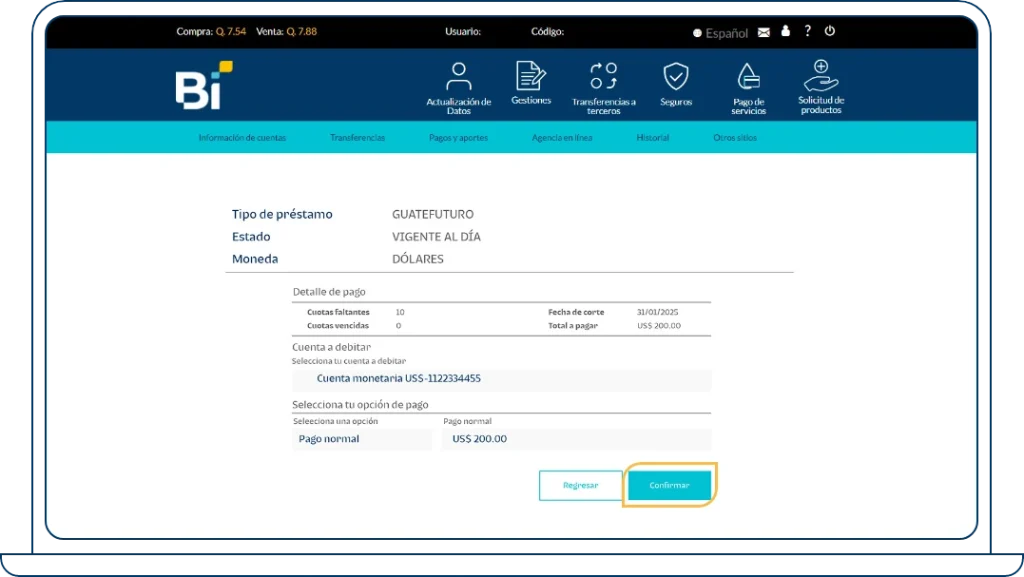Open the Pago normal option dropdown
Screen dimensions: 1024x577
point(361,439)
